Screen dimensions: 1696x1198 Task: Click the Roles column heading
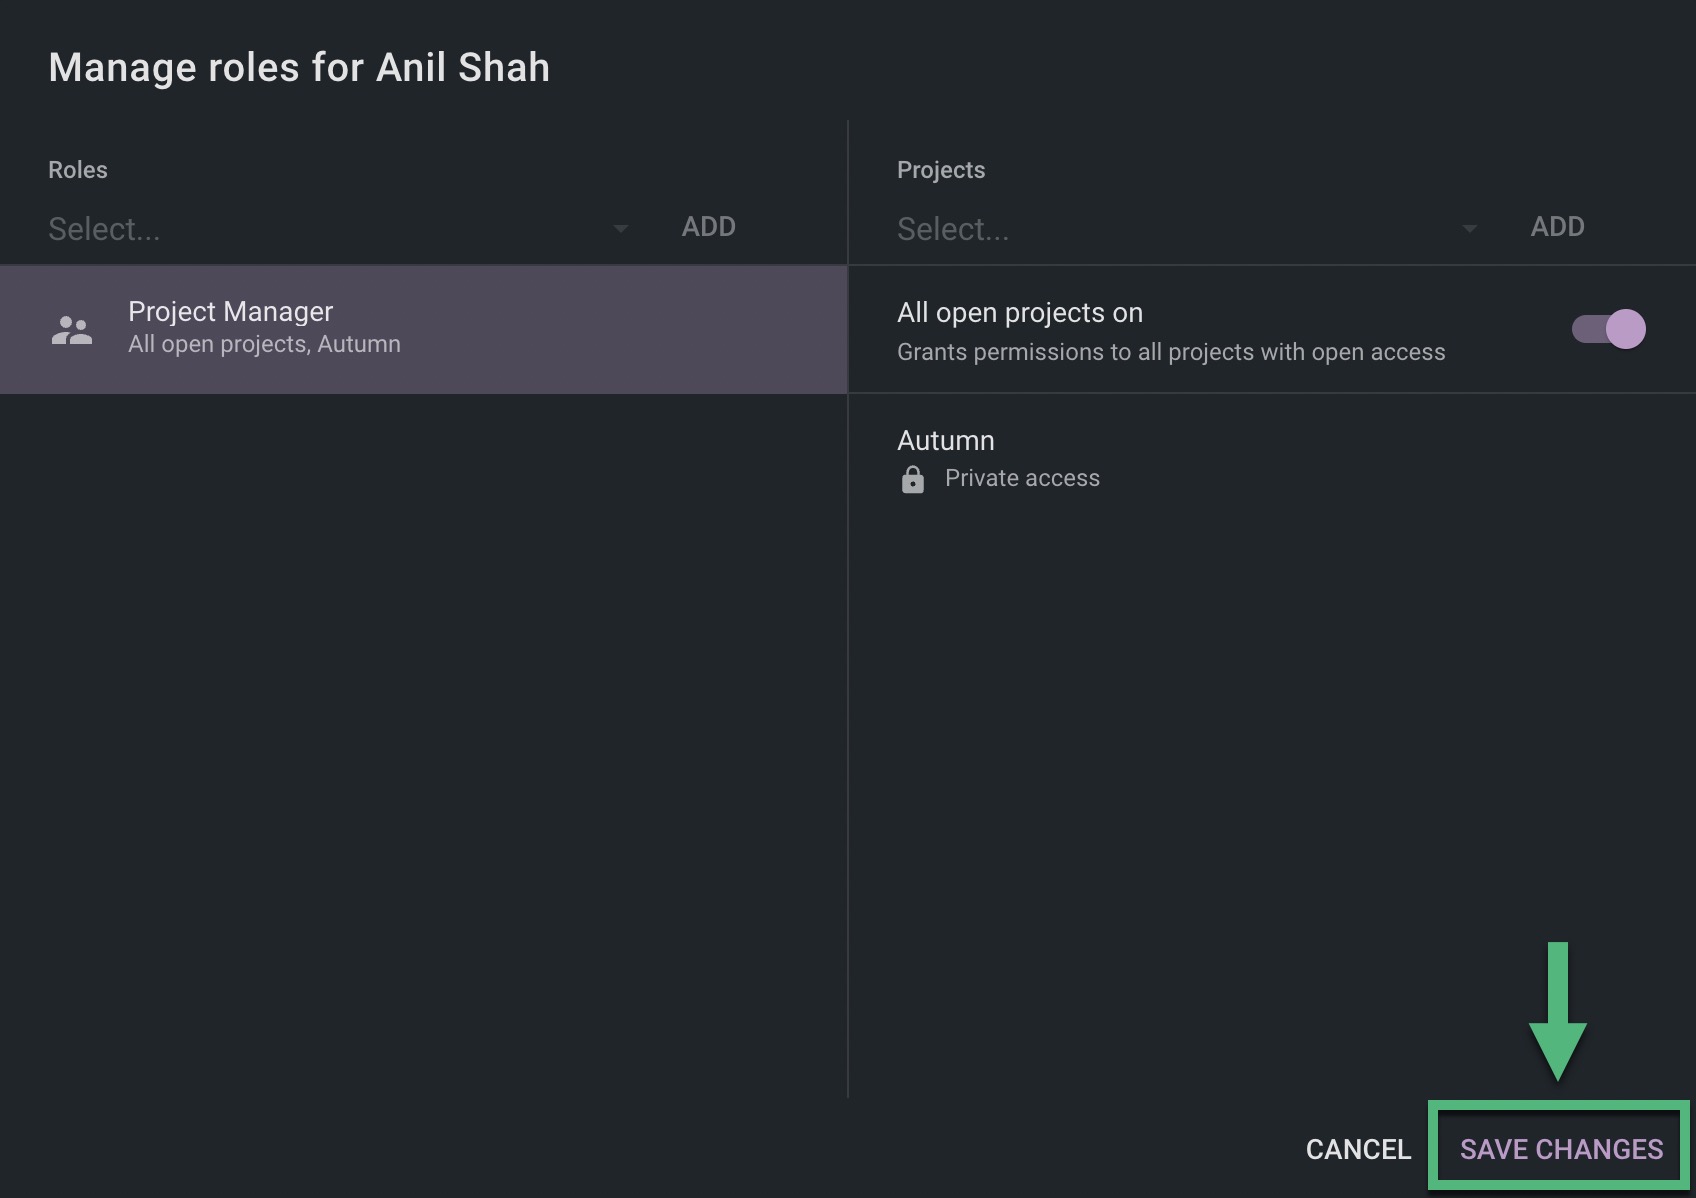coord(78,170)
